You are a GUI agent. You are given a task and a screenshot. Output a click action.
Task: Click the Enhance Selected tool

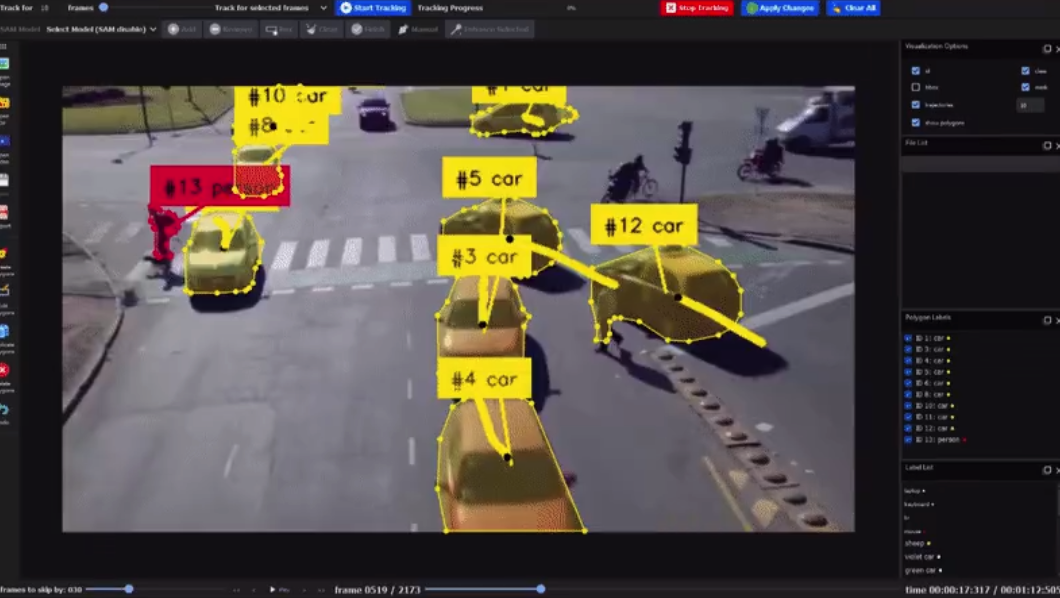click(x=489, y=29)
